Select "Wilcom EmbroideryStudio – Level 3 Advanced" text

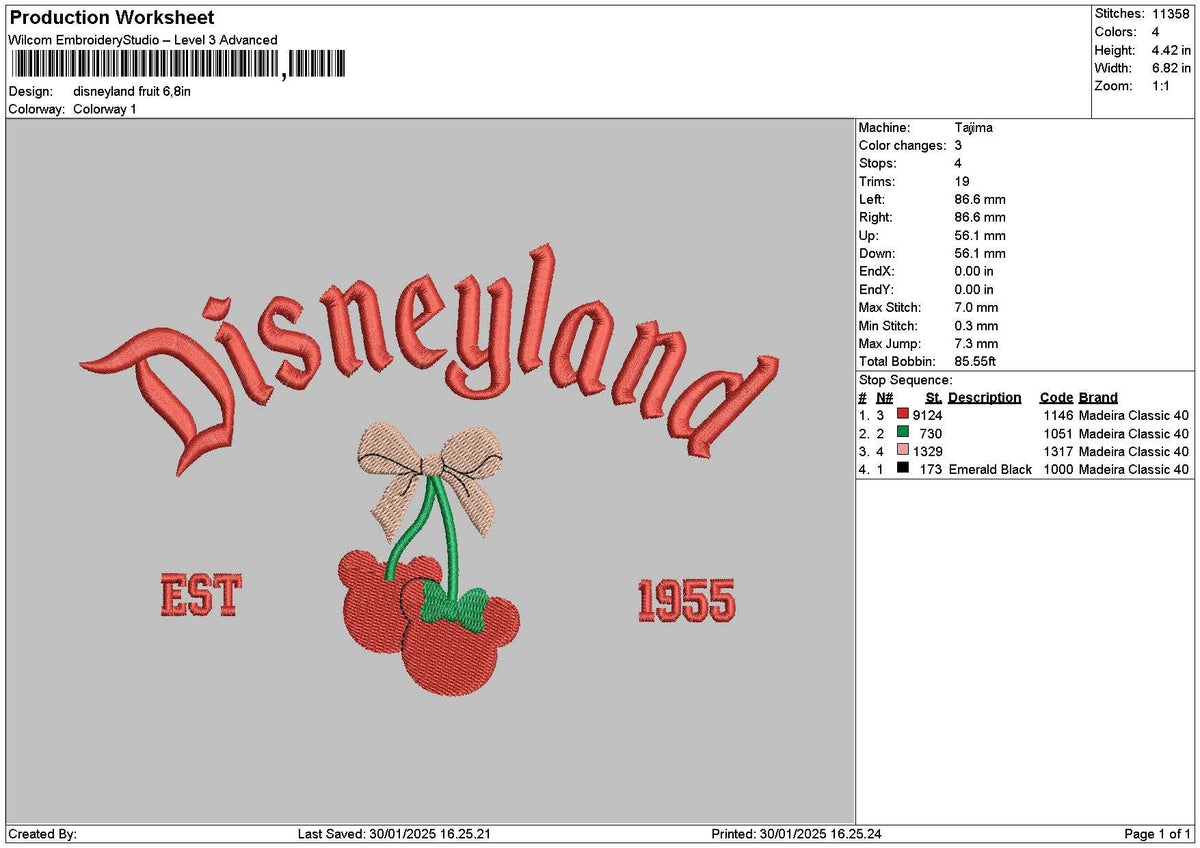[143, 40]
